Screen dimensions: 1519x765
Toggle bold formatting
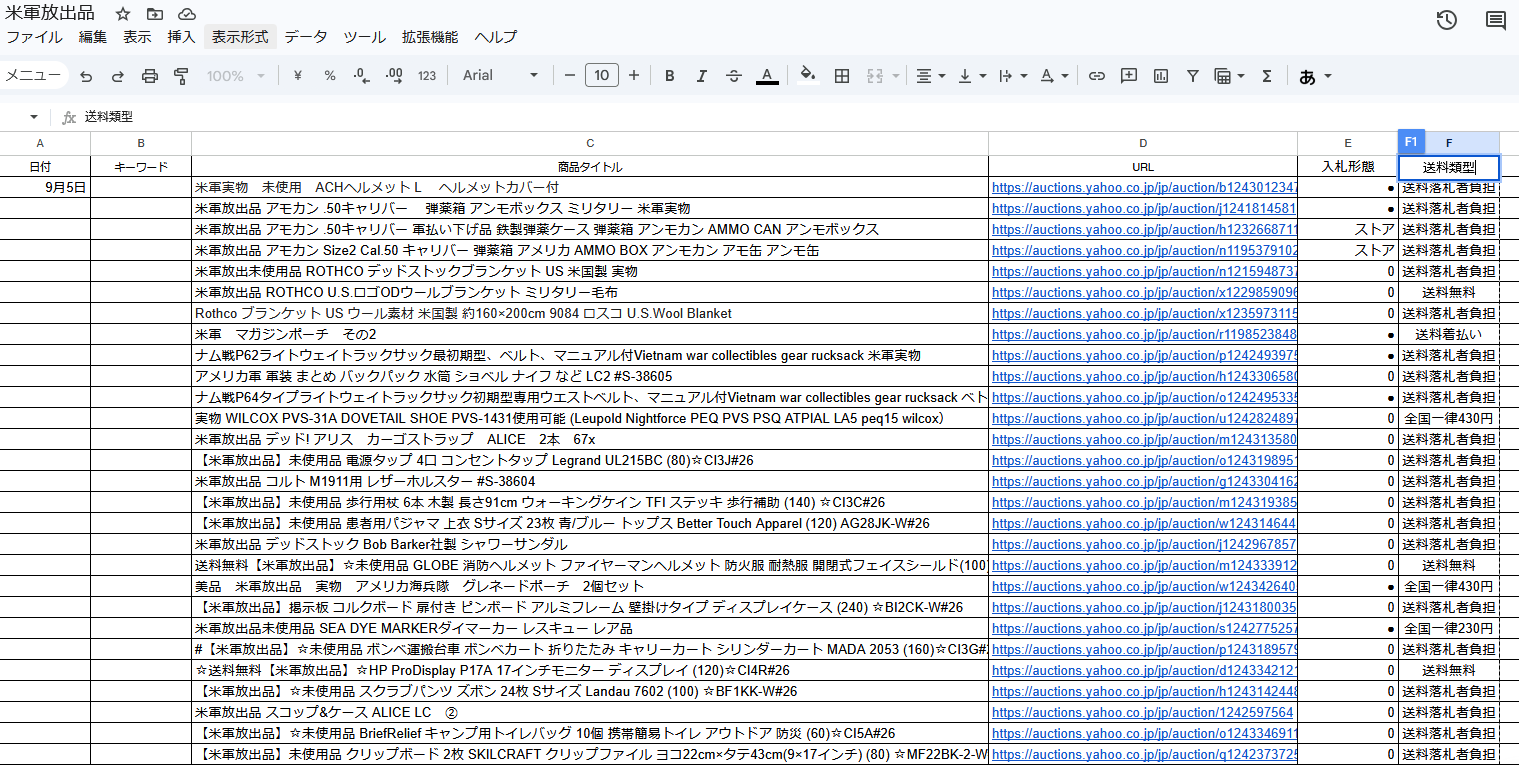pyautogui.click(x=670, y=76)
